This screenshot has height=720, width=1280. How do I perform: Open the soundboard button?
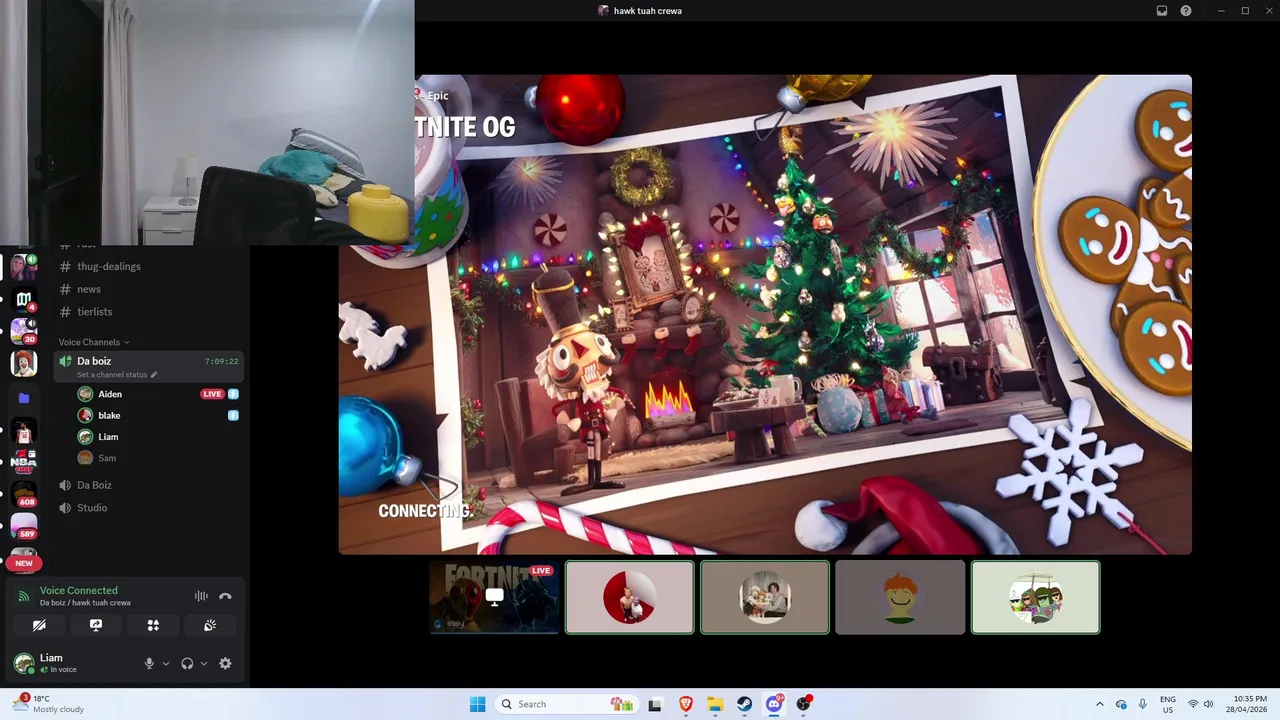click(210, 625)
